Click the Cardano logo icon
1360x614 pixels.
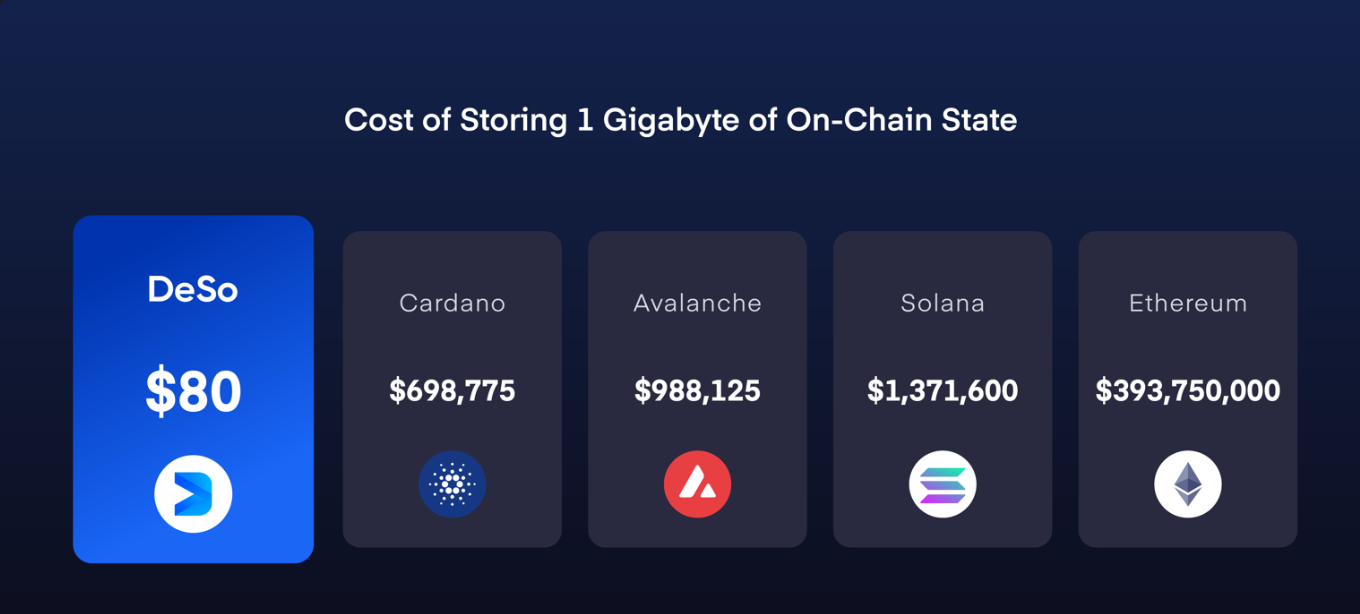point(452,485)
